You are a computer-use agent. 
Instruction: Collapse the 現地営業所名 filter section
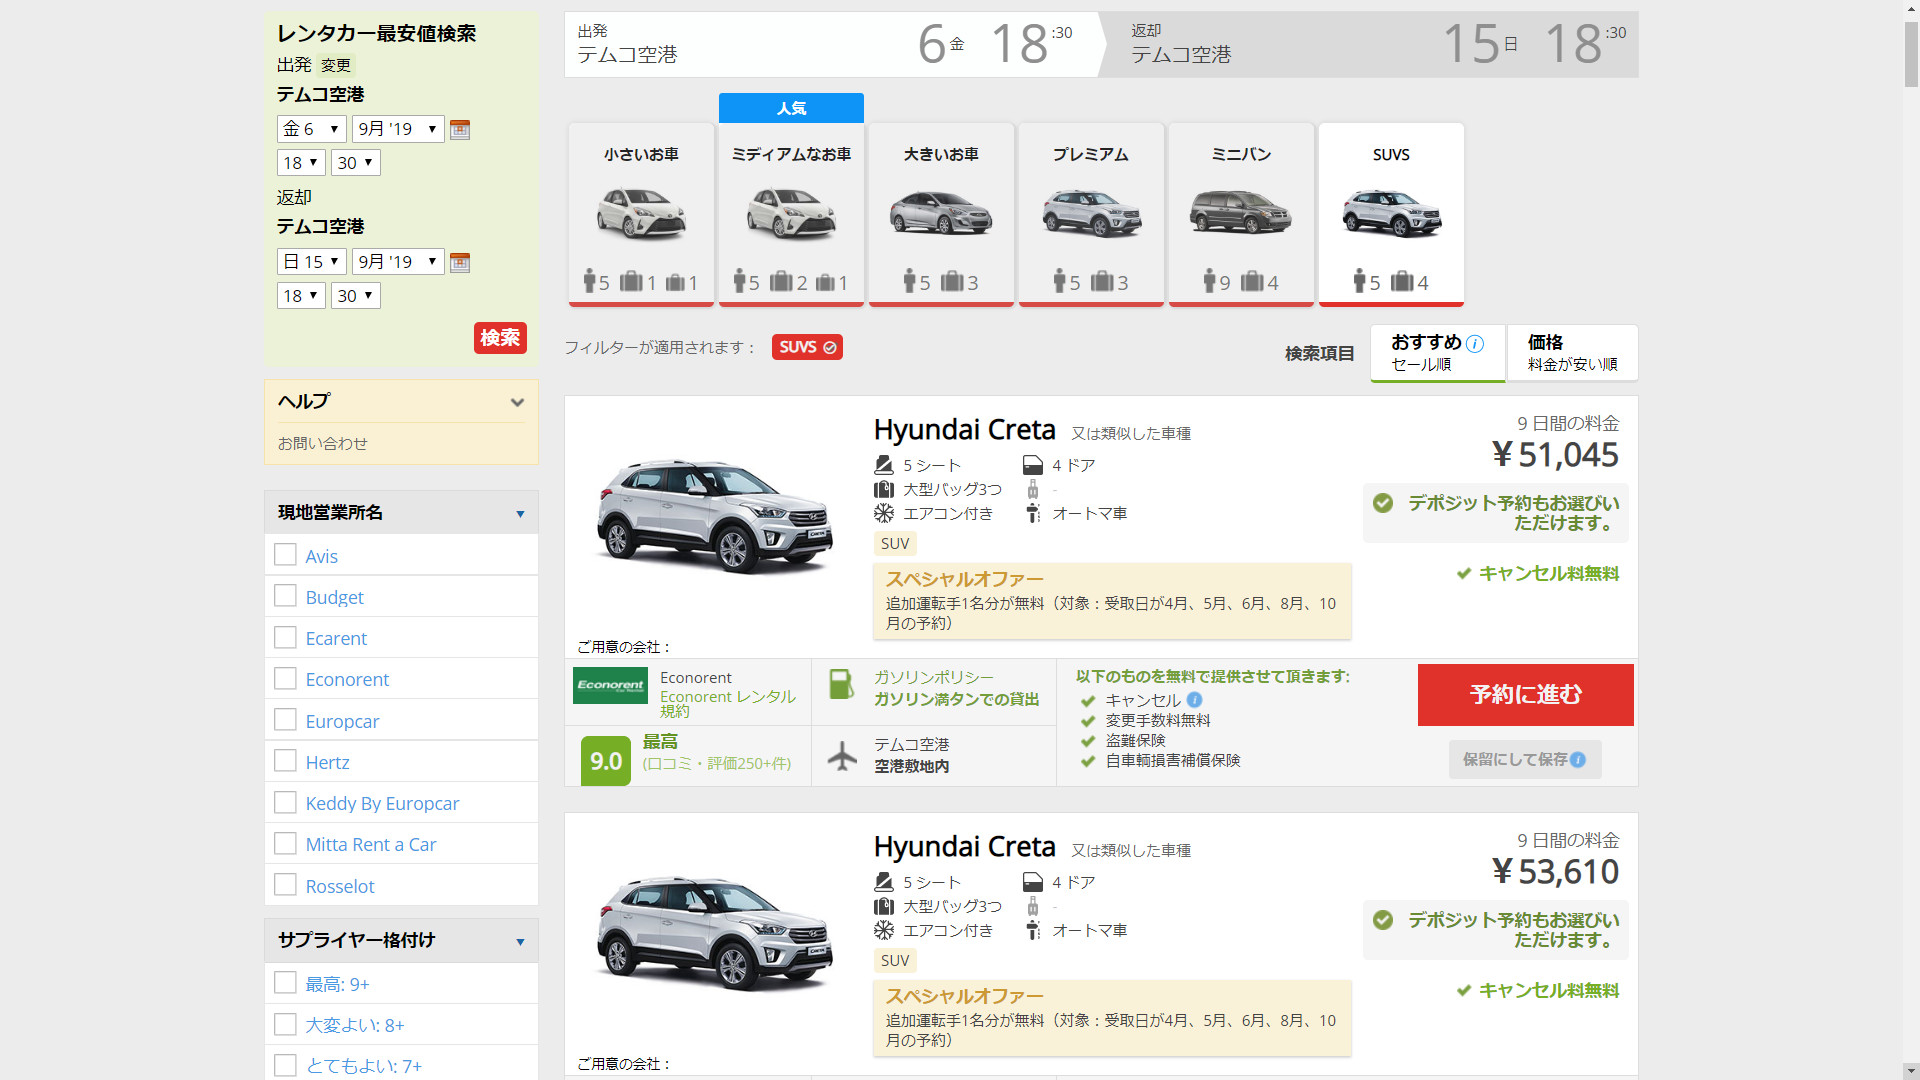[520, 513]
